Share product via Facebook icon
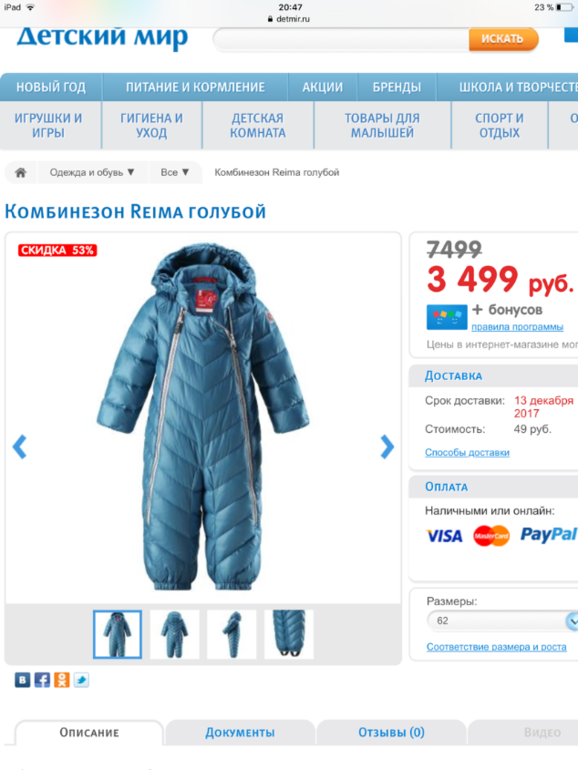This screenshot has height=770, width=578. pyautogui.click(x=42, y=680)
